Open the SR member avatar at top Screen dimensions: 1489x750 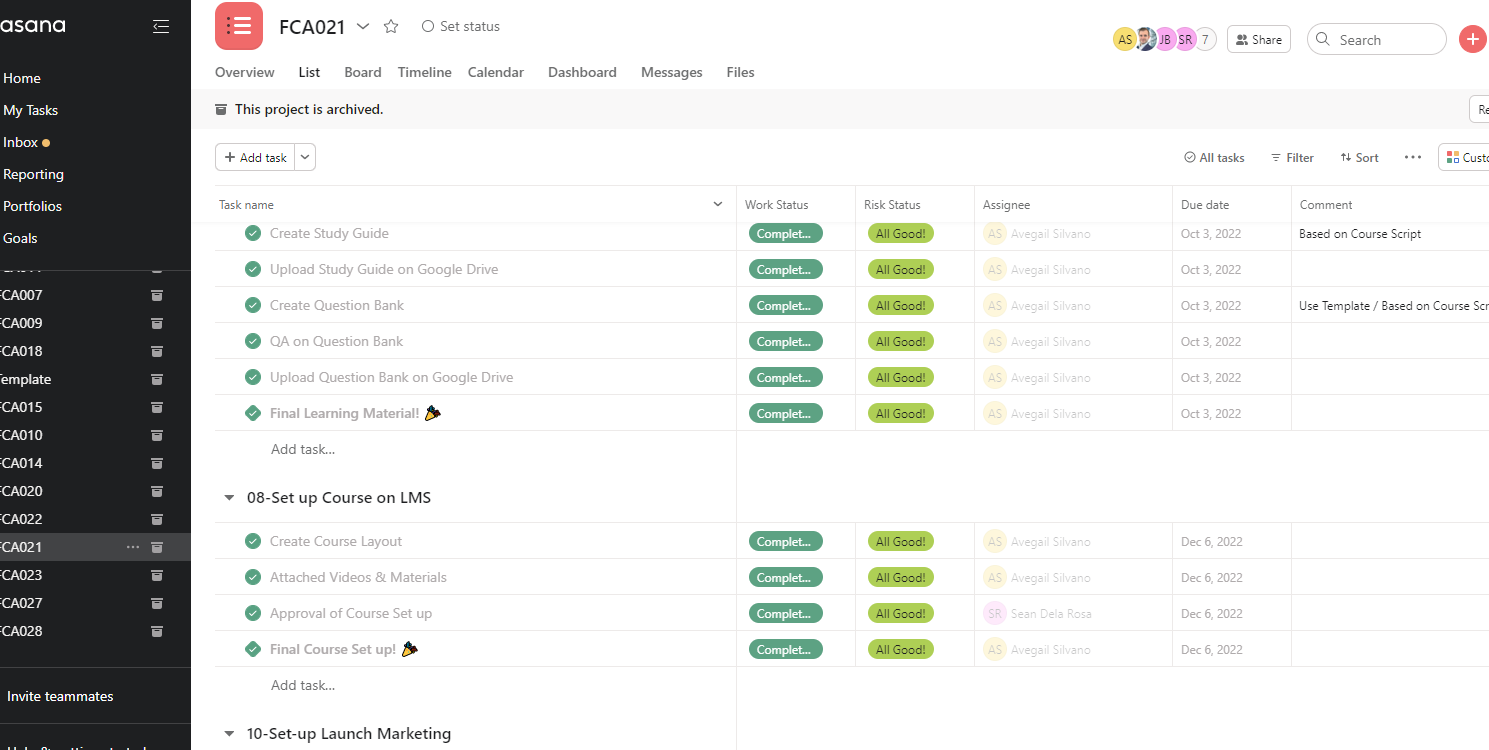point(1185,39)
